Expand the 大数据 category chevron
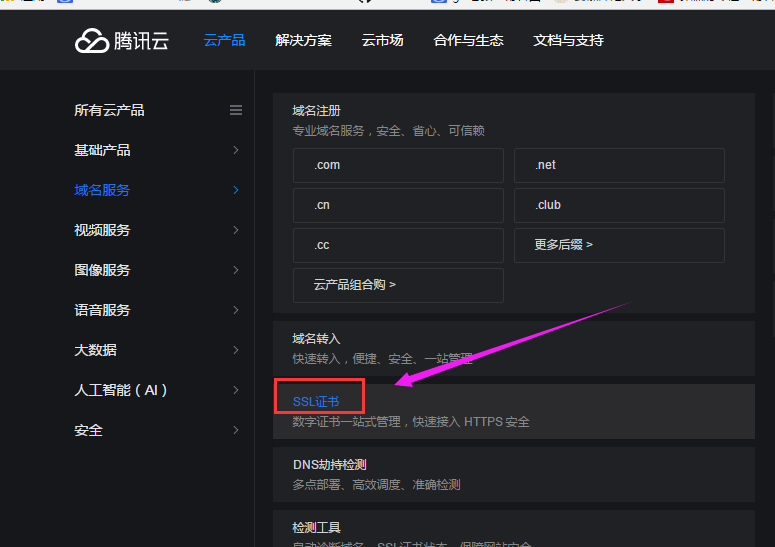775x547 pixels. coord(236,350)
